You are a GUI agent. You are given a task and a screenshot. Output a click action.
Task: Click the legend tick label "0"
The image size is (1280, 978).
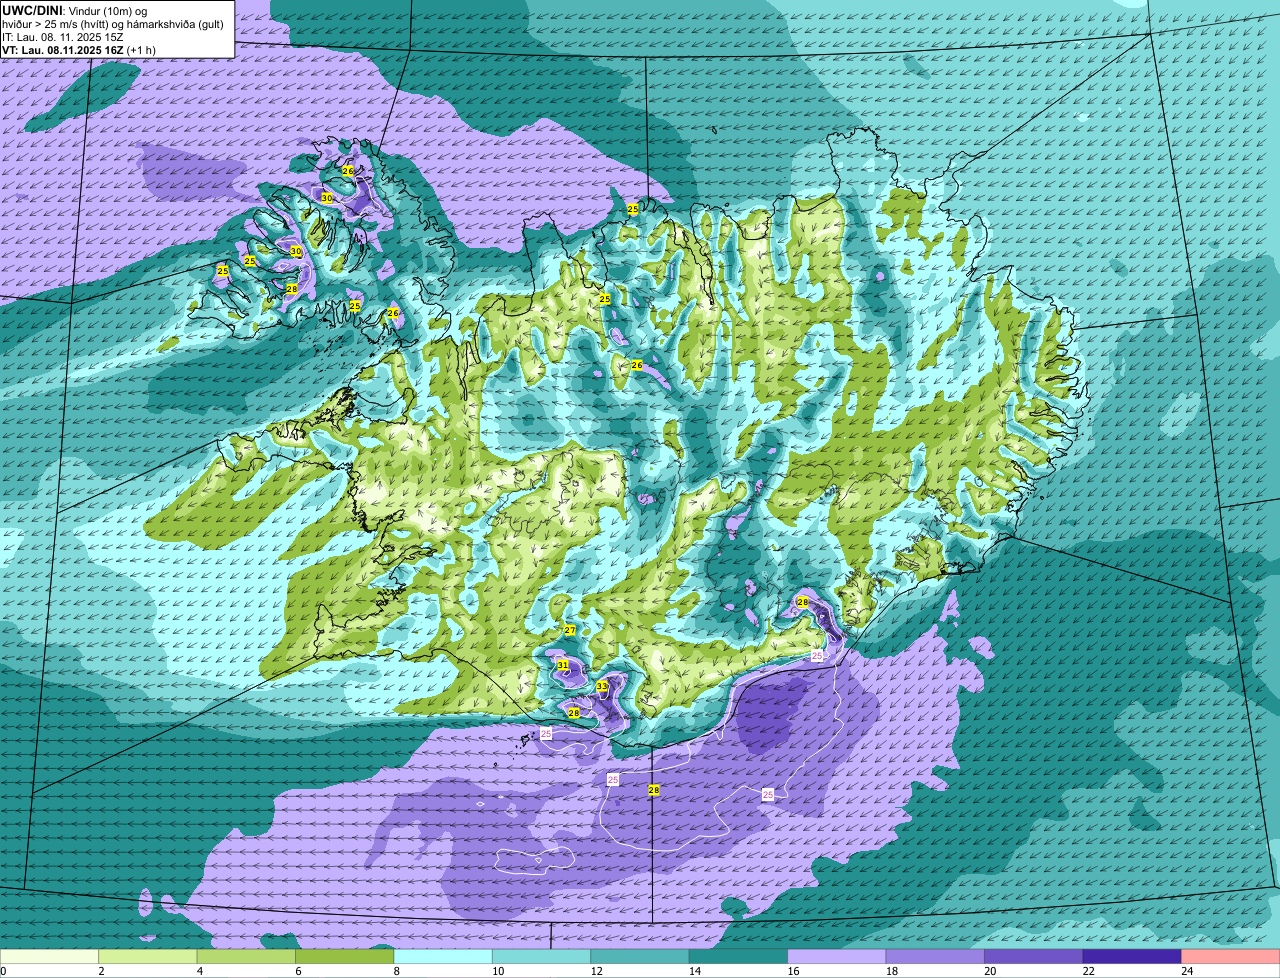(x=4, y=971)
